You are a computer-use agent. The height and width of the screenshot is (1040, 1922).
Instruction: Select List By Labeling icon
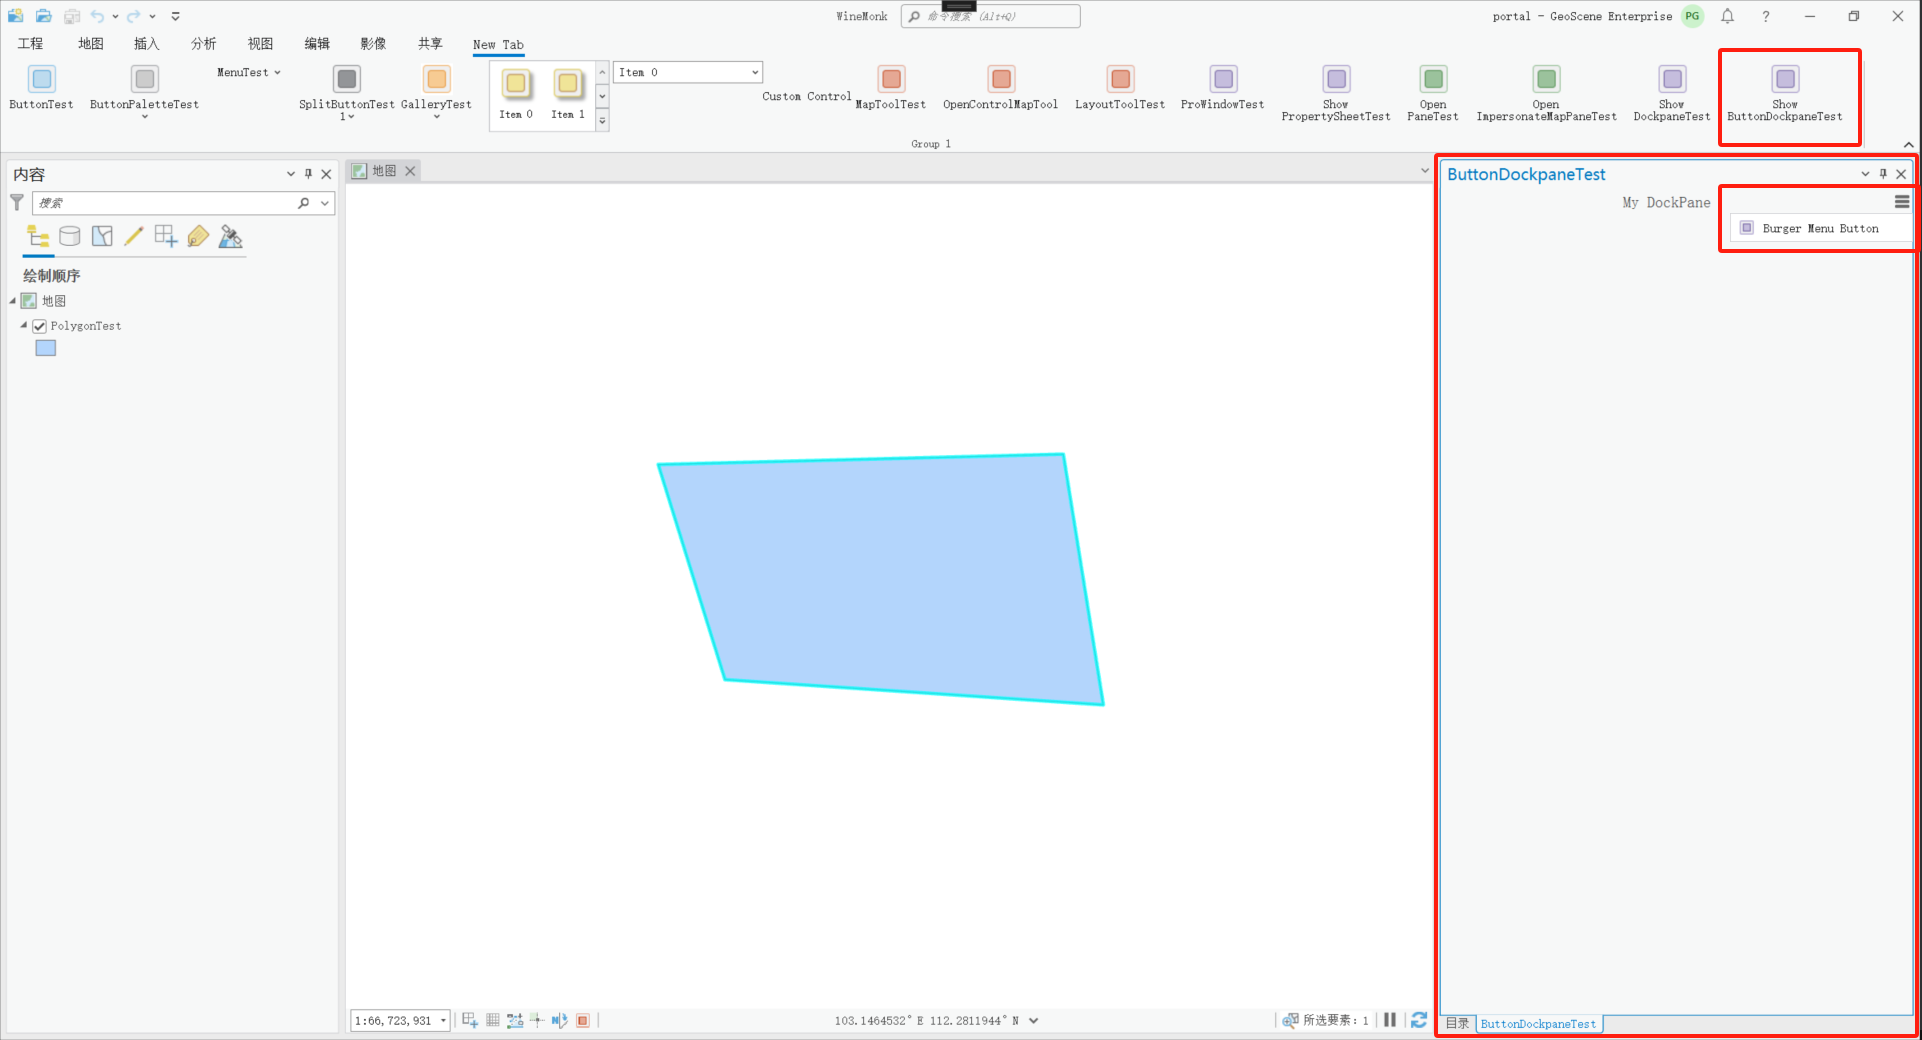[x=198, y=237]
